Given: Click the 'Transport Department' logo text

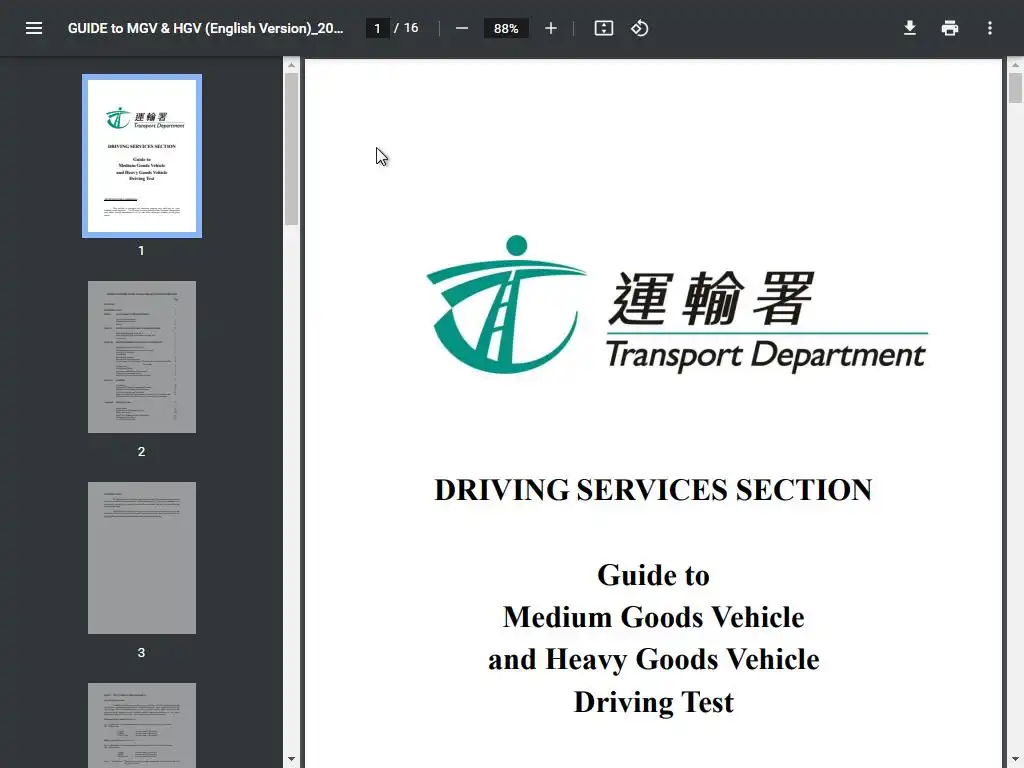Looking at the screenshot, I should pyautogui.click(x=765, y=356).
